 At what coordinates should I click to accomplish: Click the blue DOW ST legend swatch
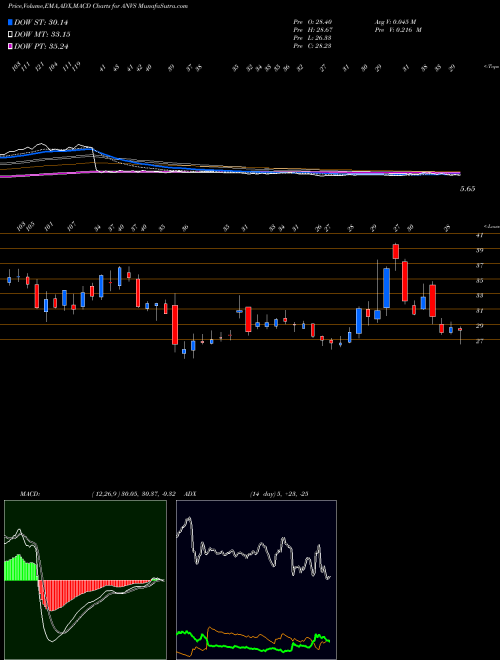pyautogui.click(x=10, y=22)
